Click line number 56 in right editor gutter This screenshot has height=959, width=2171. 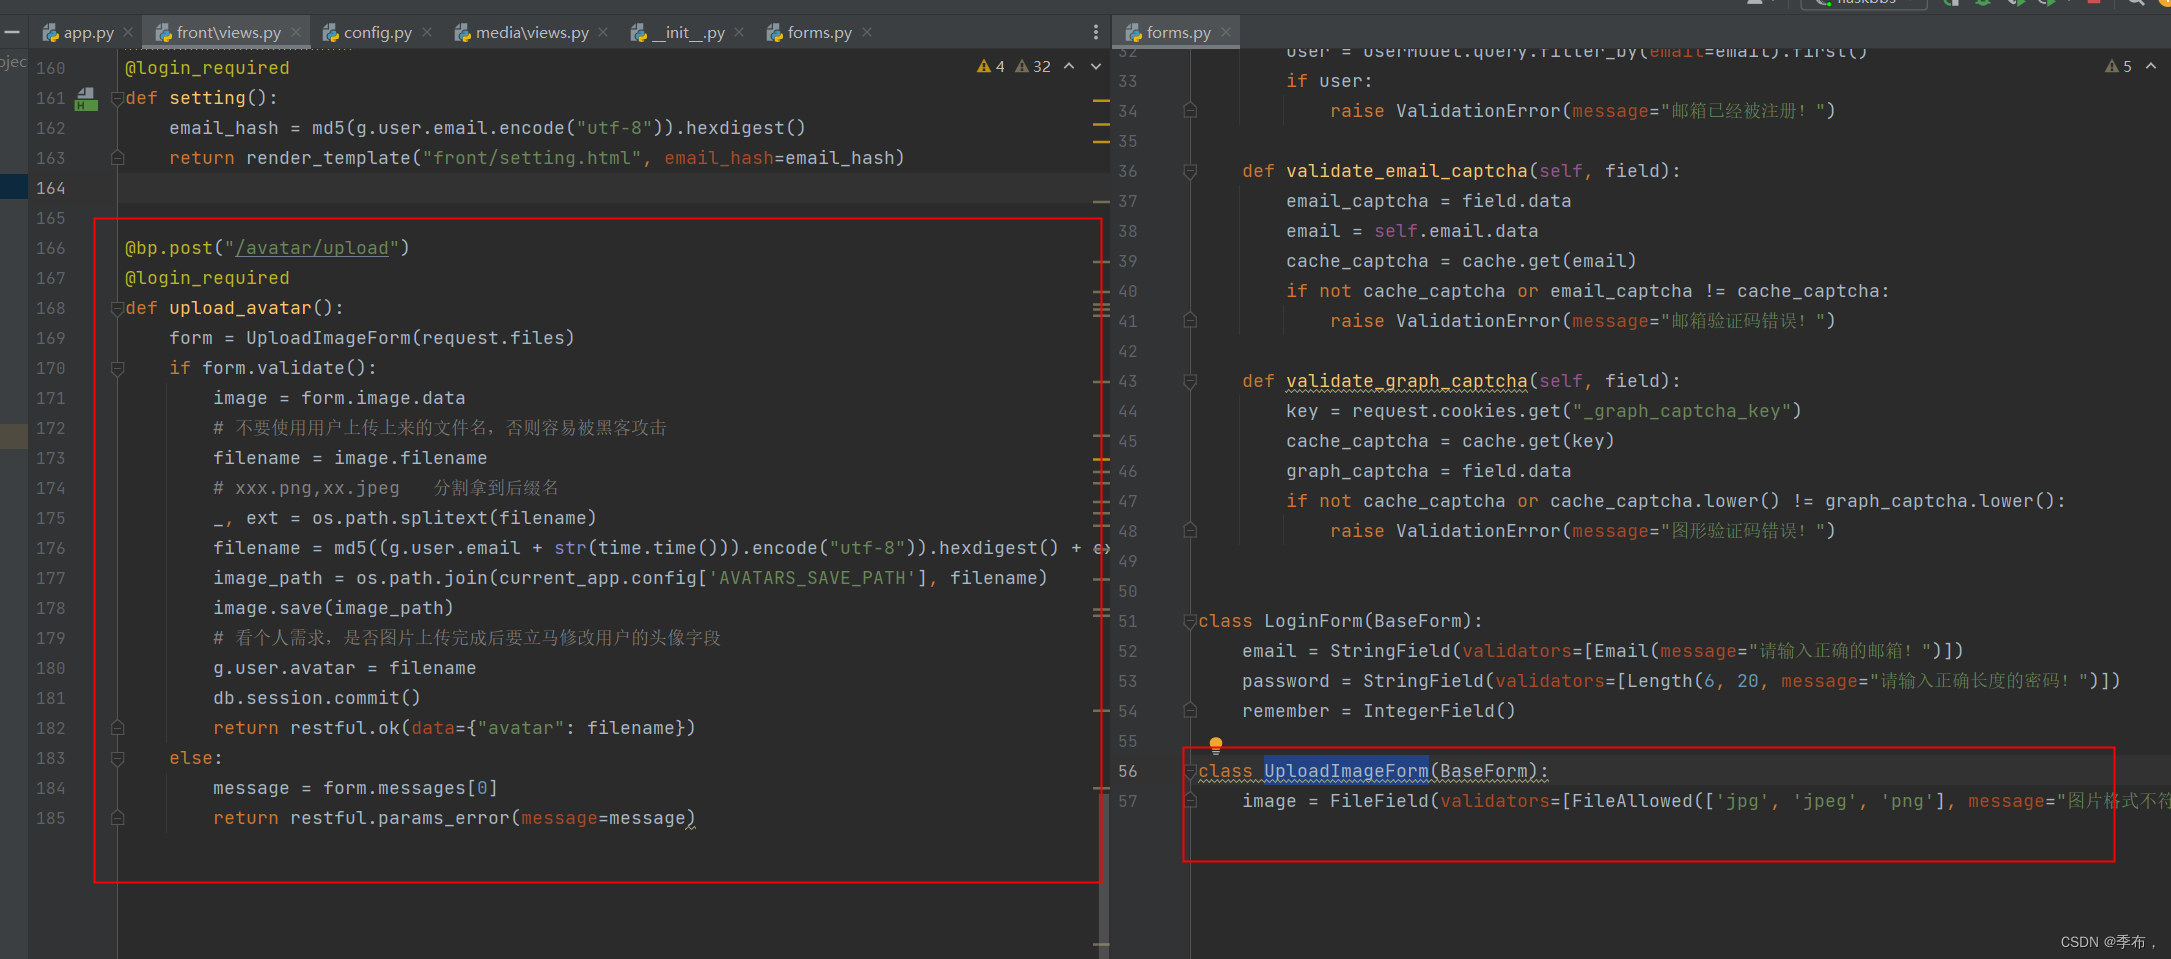coord(1127,771)
